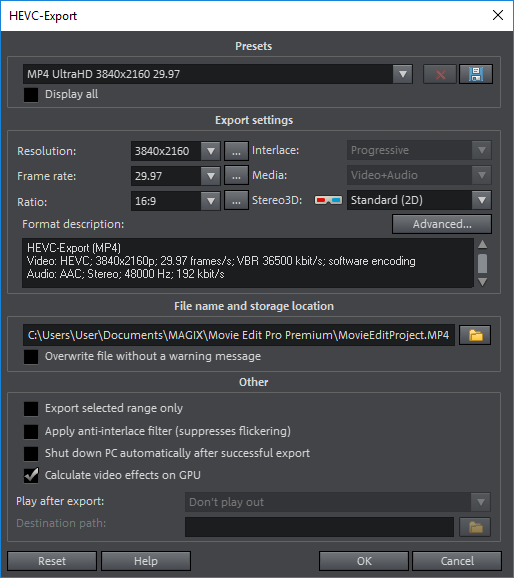Expand the Frame rate 29.97 dropdown

(176, 176)
